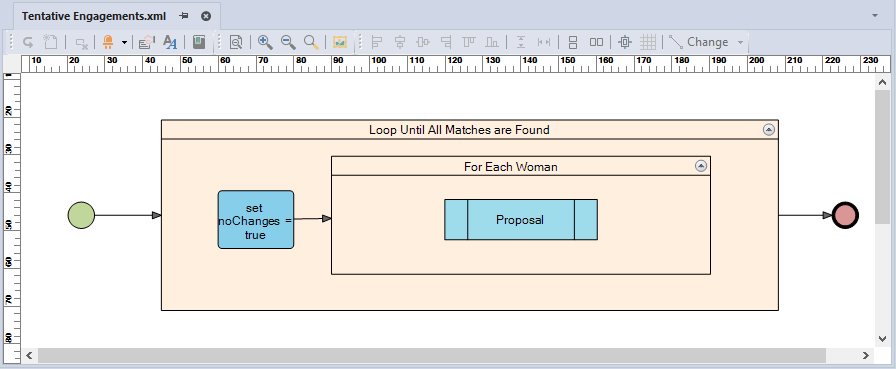The width and height of the screenshot is (896, 369).
Task: Click the dark book bookmark icon
Action: point(199,42)
